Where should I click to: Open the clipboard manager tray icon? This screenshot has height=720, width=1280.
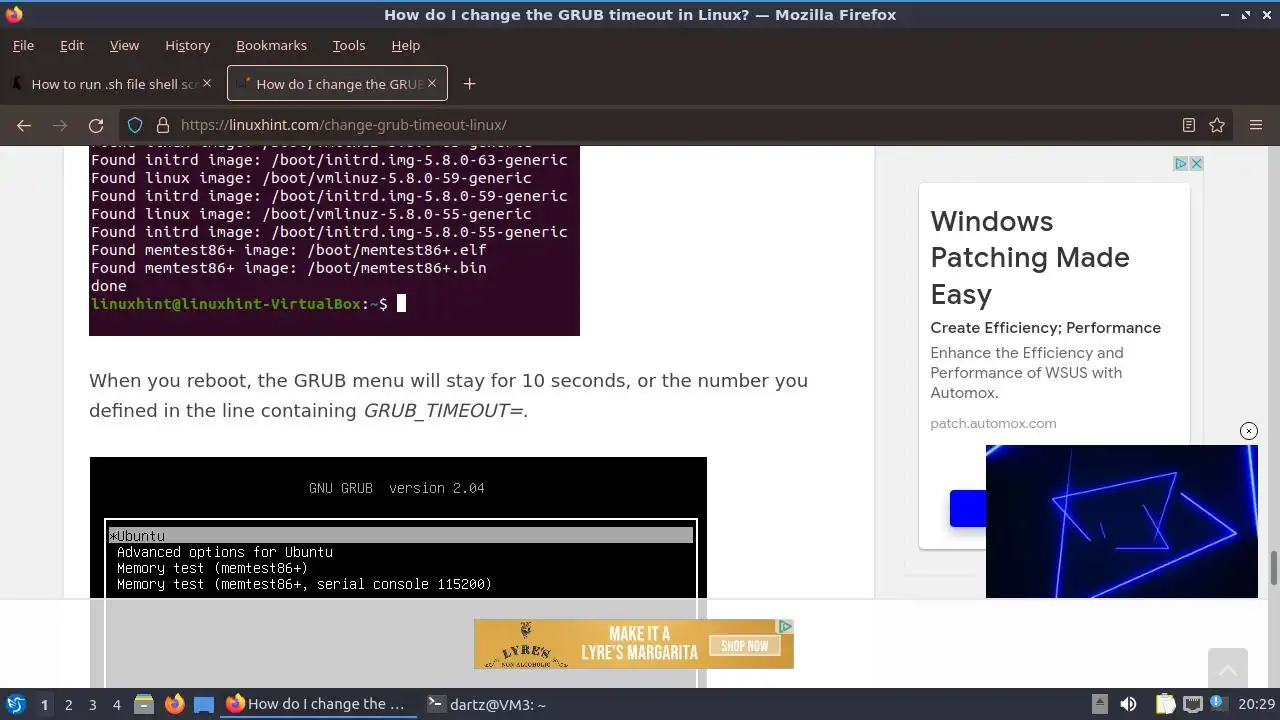1164,704
